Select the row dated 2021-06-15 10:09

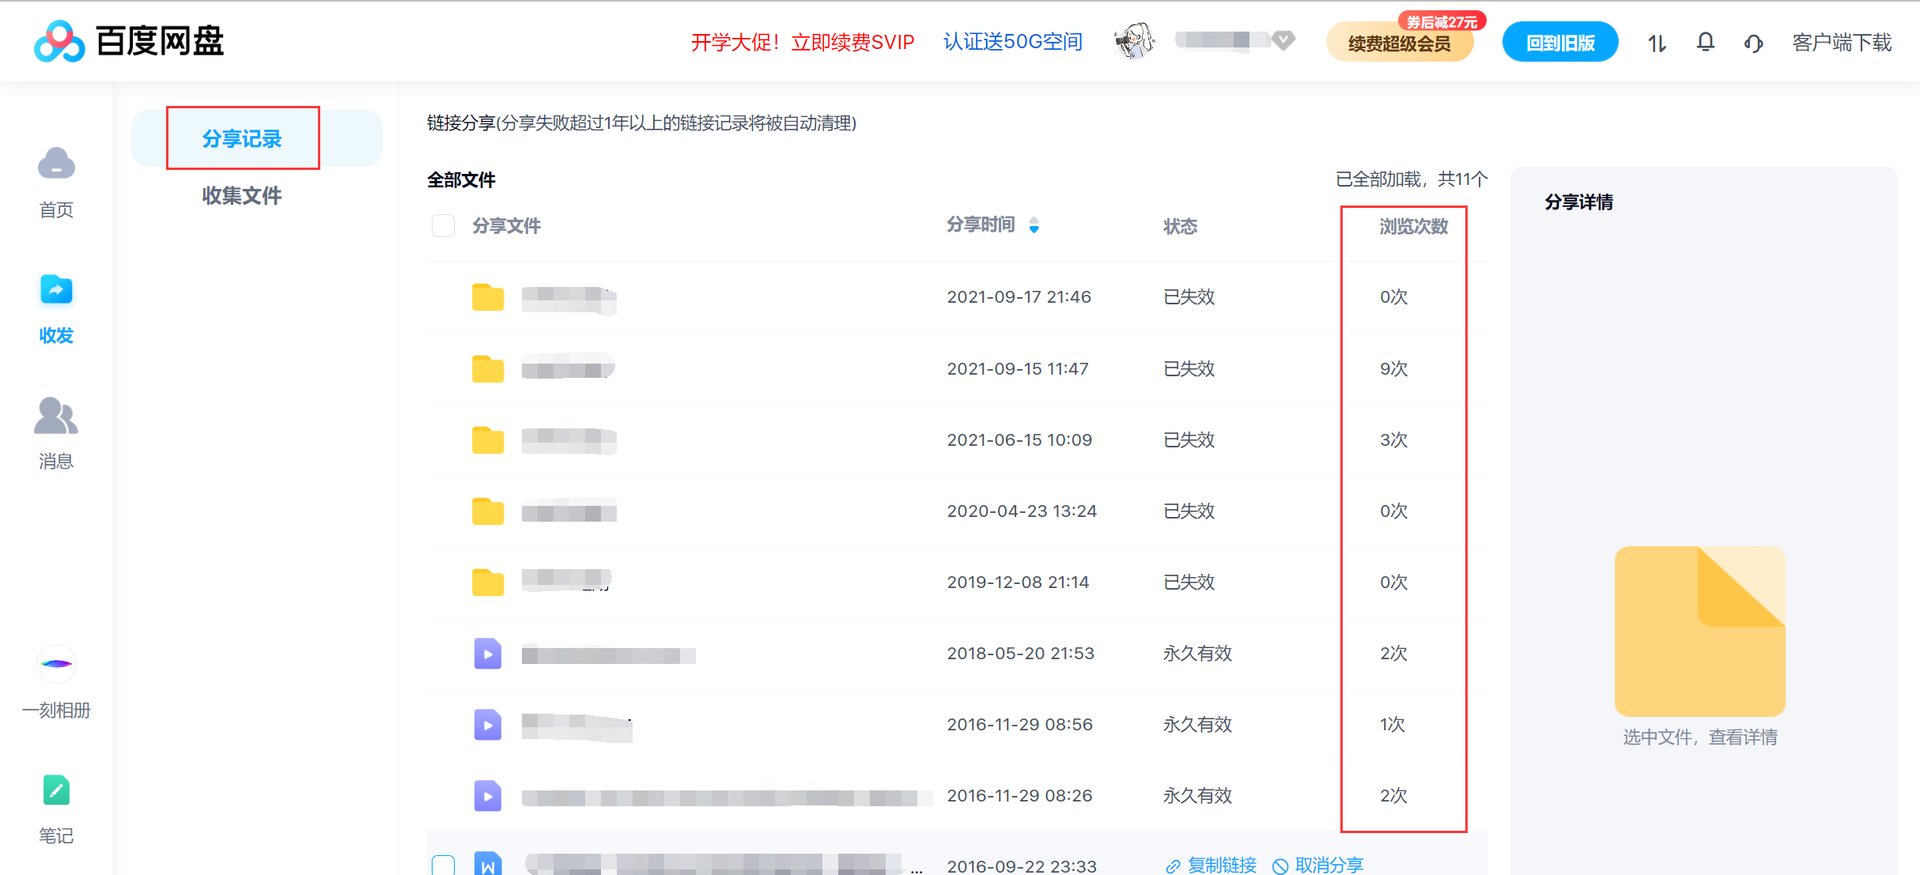957,440
